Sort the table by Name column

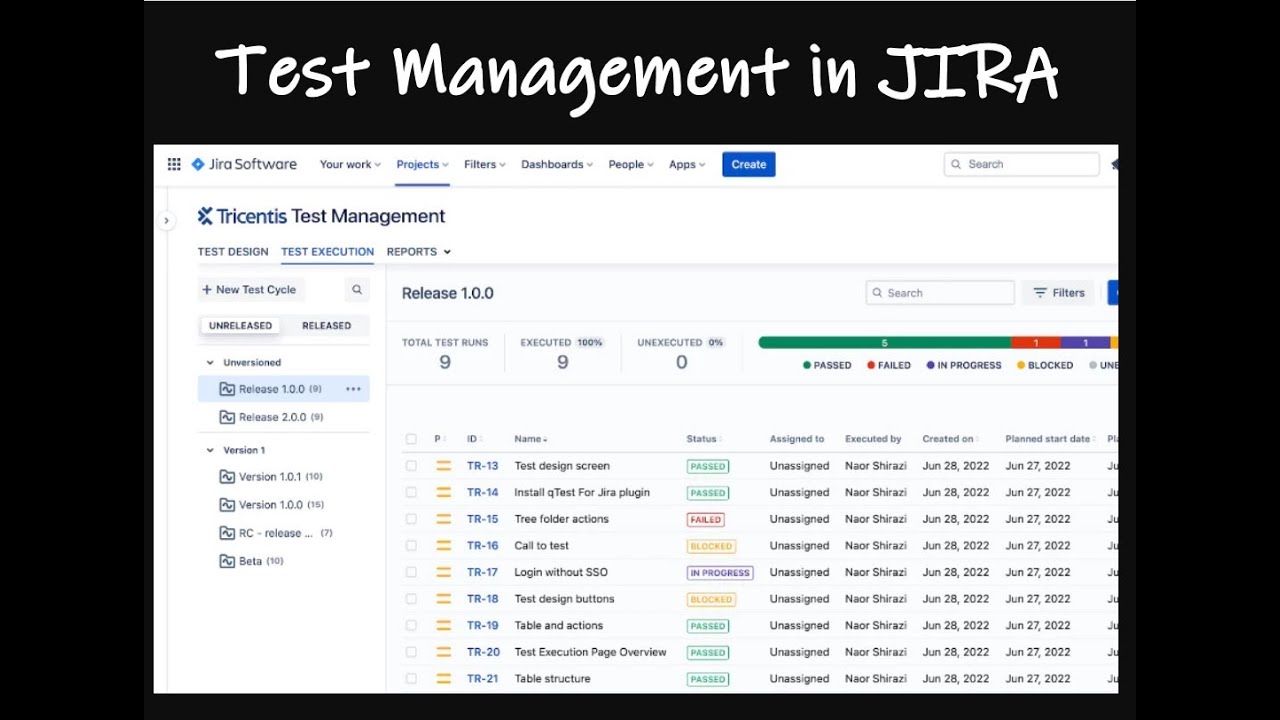(530, 439)
